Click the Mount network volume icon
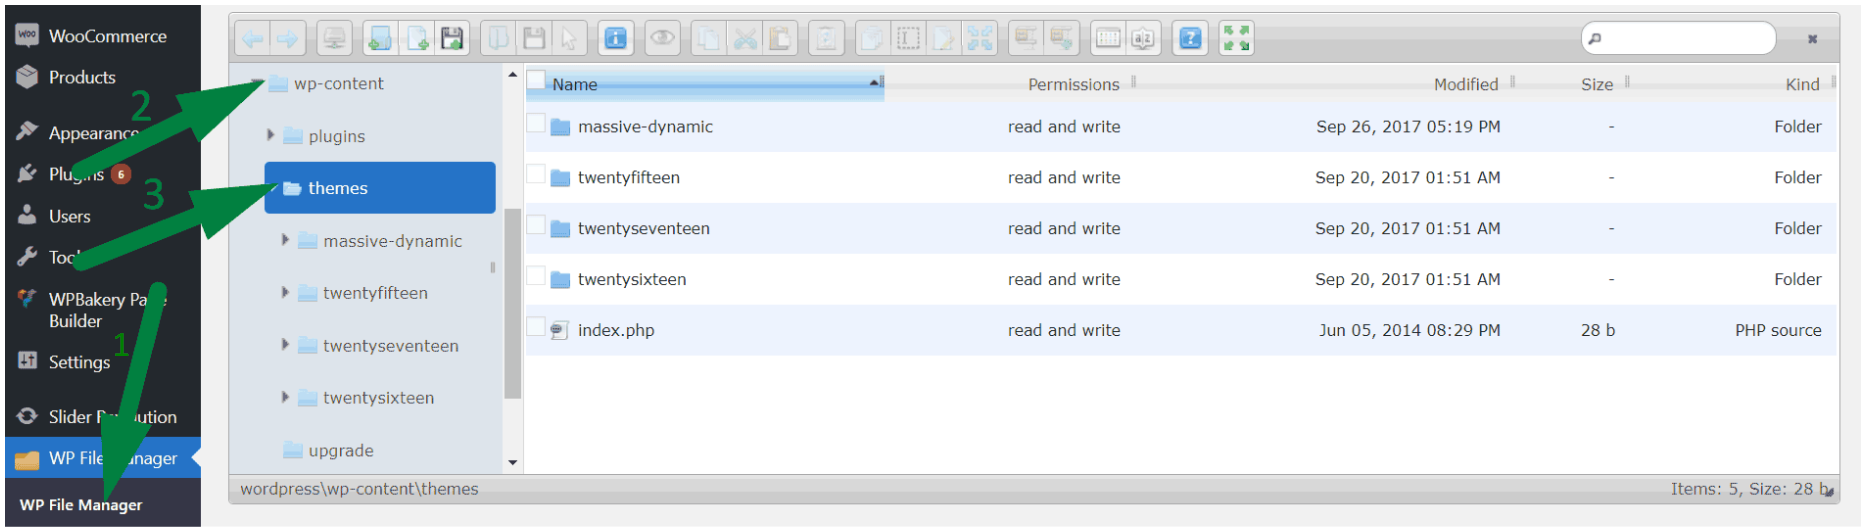Viewport: 1868px width, 529px height. pyautogui.click(x=334, y=39)
